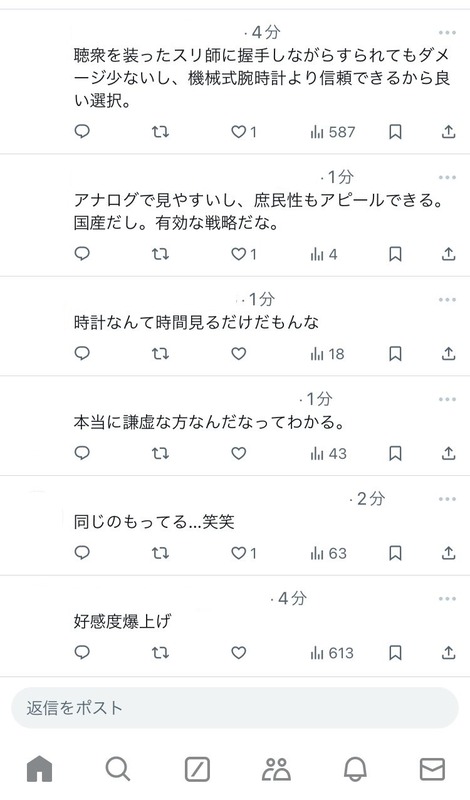Bookmark the 好感度爆上げ reply

395,653
